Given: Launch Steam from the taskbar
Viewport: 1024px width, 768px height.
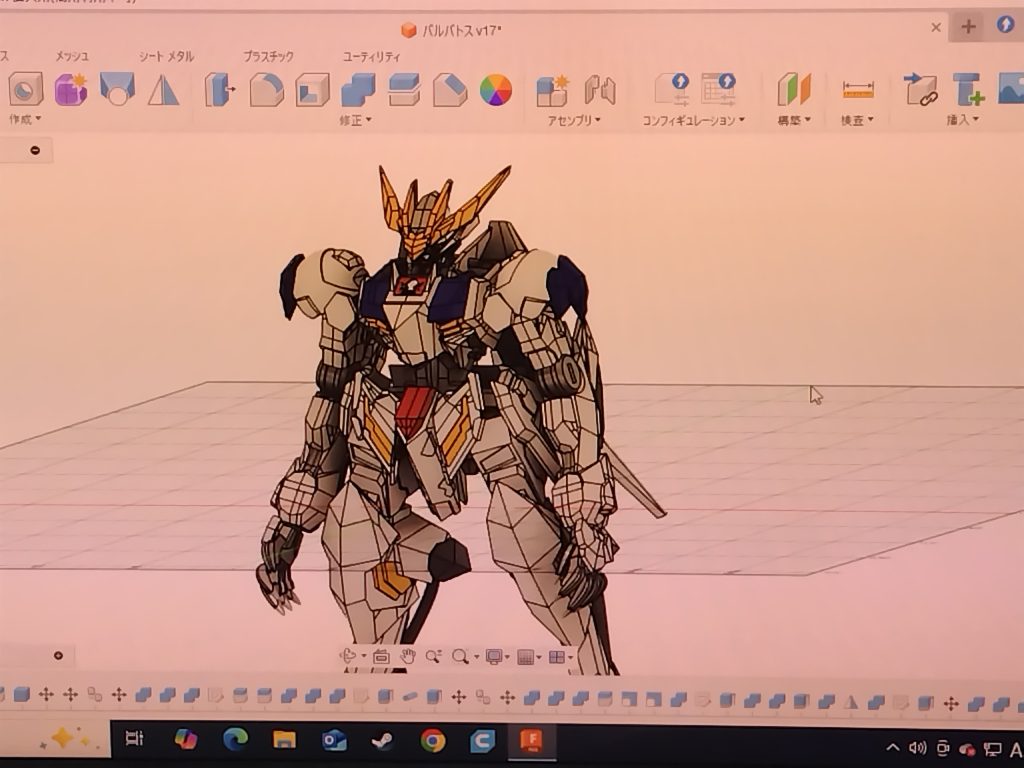Looking at the screenshot, I should 383,740.
